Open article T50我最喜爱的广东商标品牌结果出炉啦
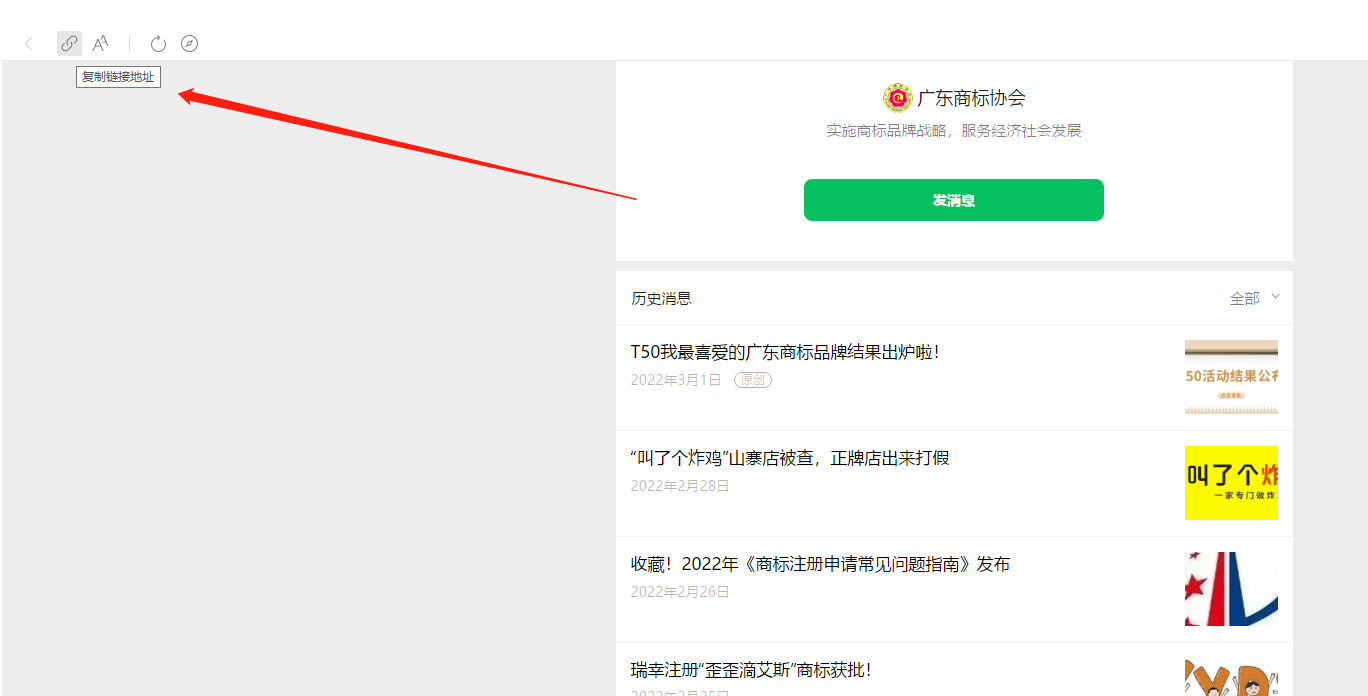Image resolution: width=1368 pixels, height=696 pixels. [x=785, y=352]
